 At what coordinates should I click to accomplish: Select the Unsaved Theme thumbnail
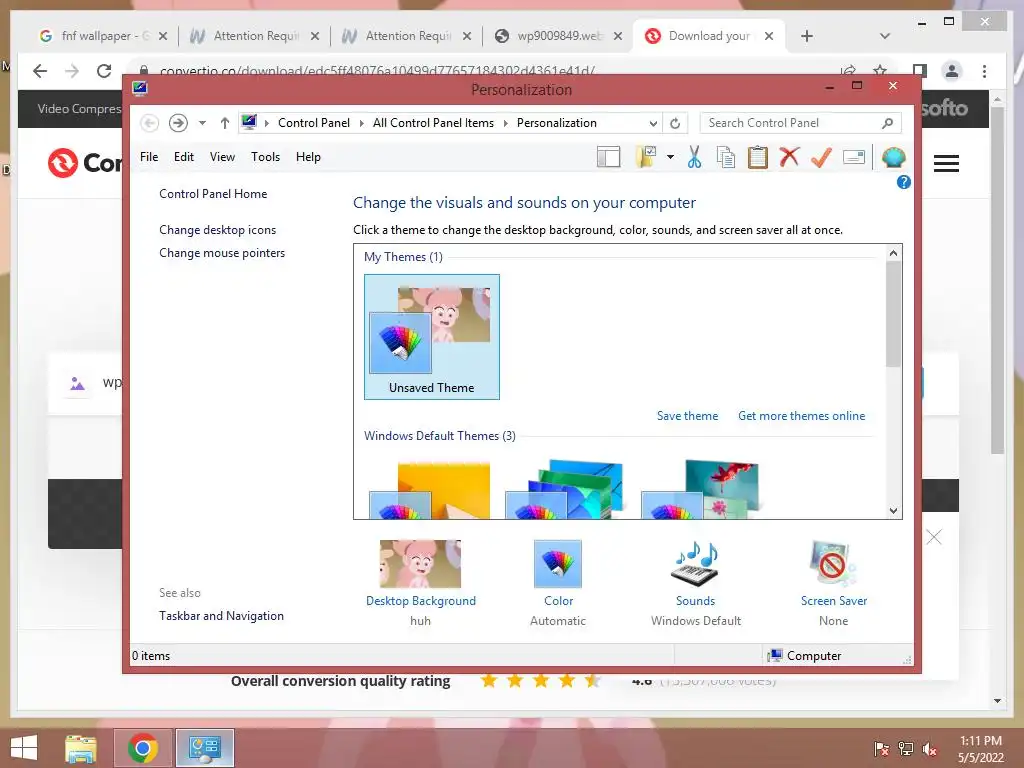pos(432,337)
